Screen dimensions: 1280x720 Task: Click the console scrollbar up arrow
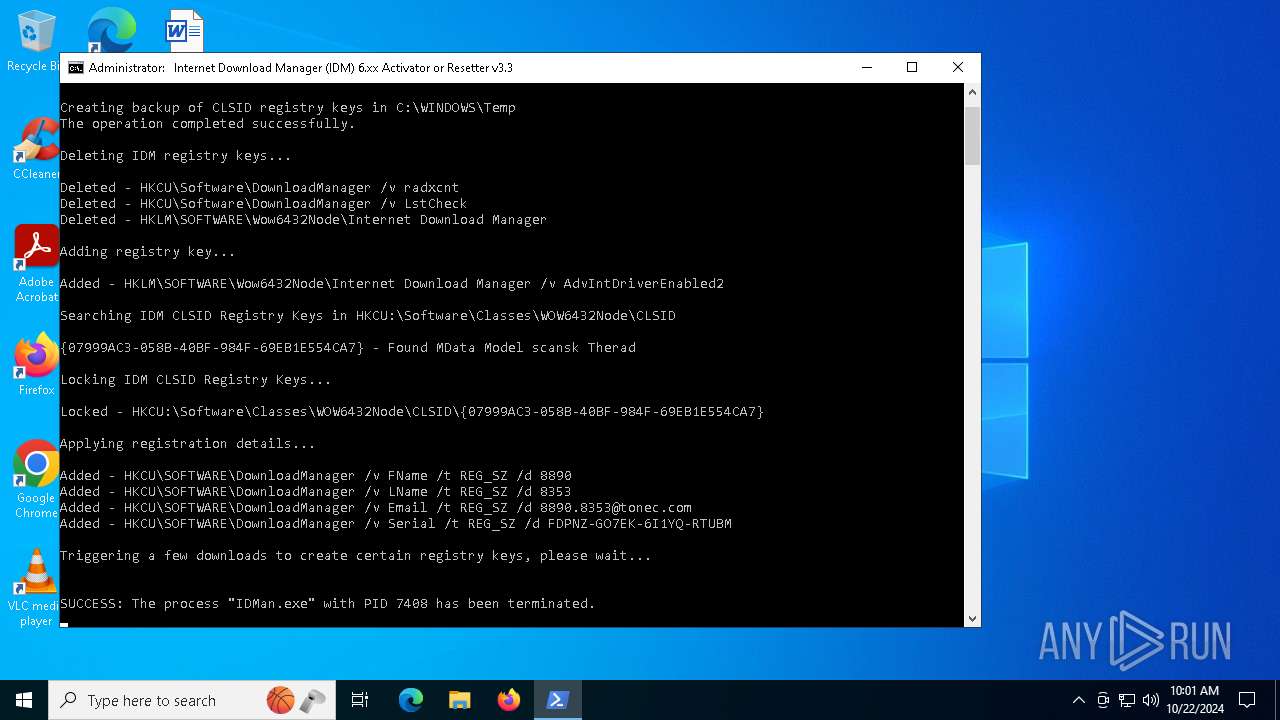(972, 92)
